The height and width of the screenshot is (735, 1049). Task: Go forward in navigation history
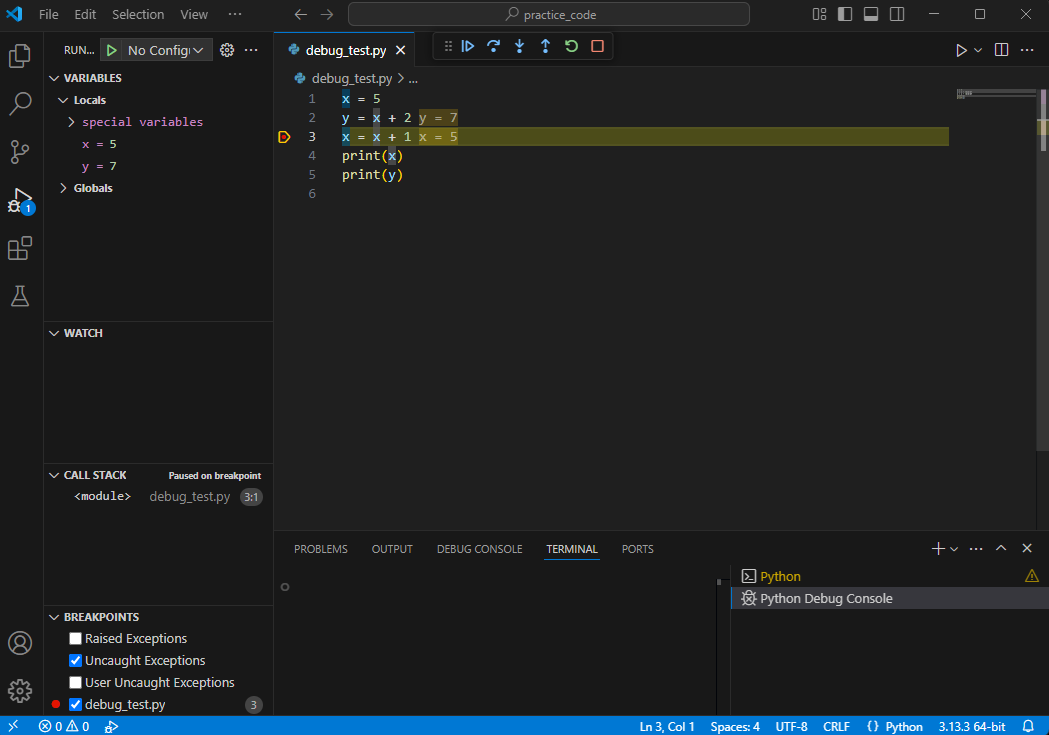326,14
